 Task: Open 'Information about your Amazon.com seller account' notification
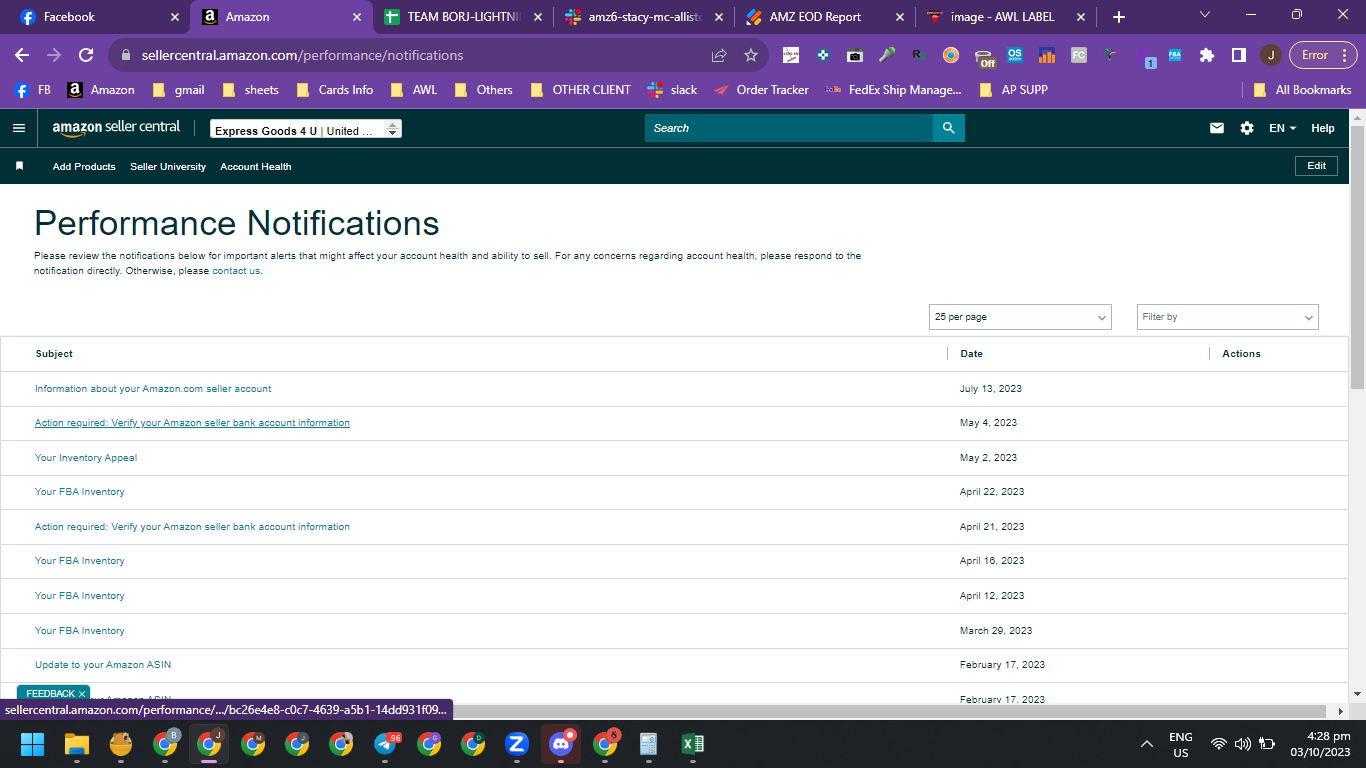point(153,389)
